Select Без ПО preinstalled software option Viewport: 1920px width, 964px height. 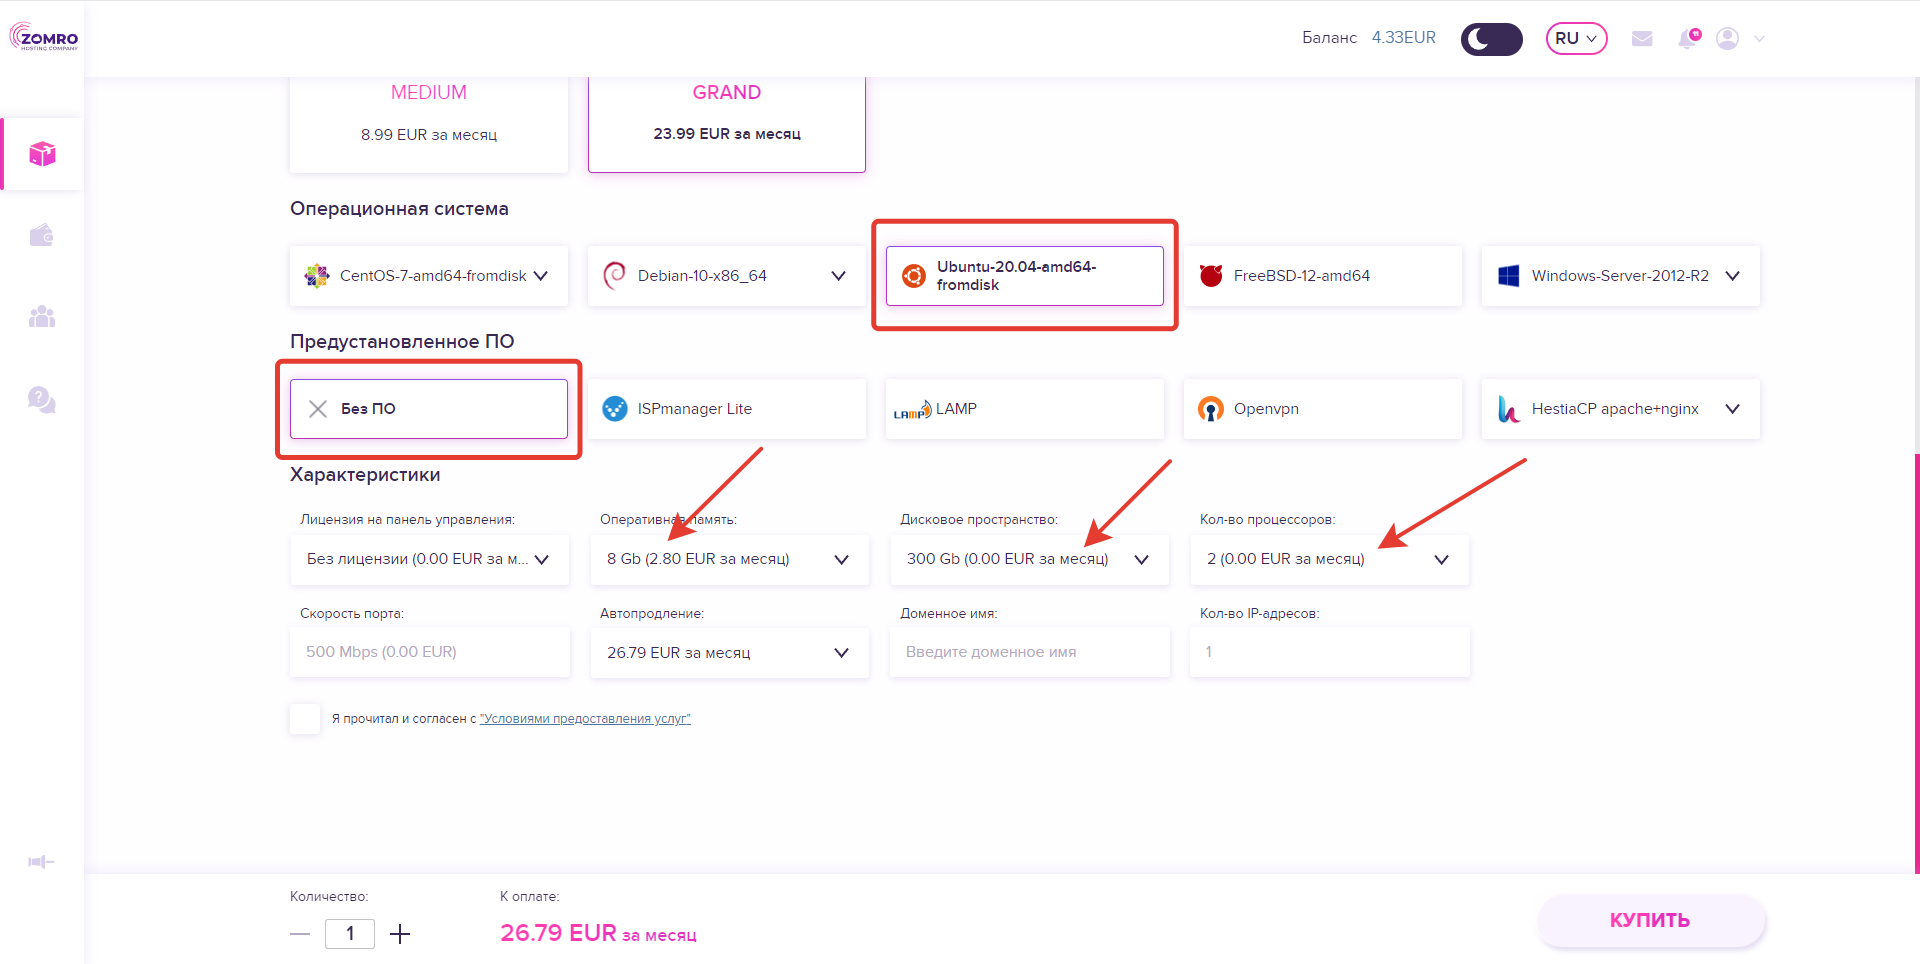click(x=429, y=409)
